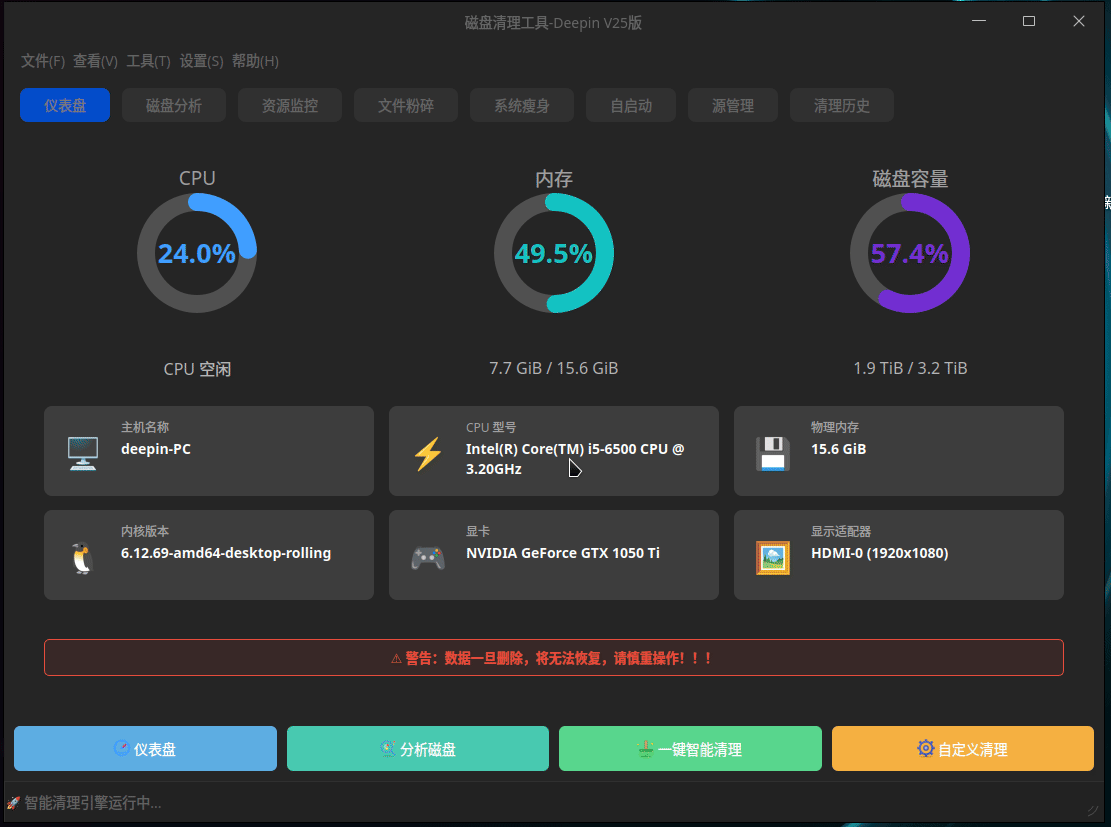Click the 24.0% CPU value
Screen dimensions: 1111x827
pos(196,253)
